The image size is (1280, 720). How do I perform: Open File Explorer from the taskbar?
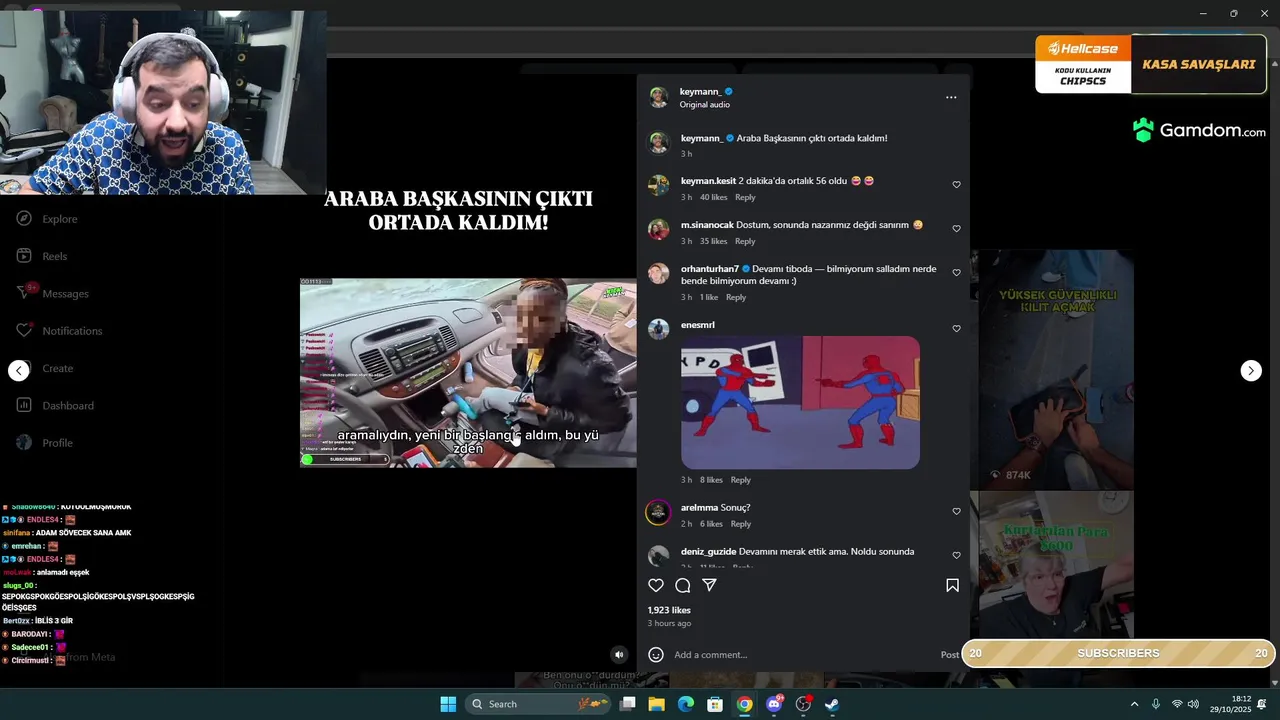click(656, 704)
